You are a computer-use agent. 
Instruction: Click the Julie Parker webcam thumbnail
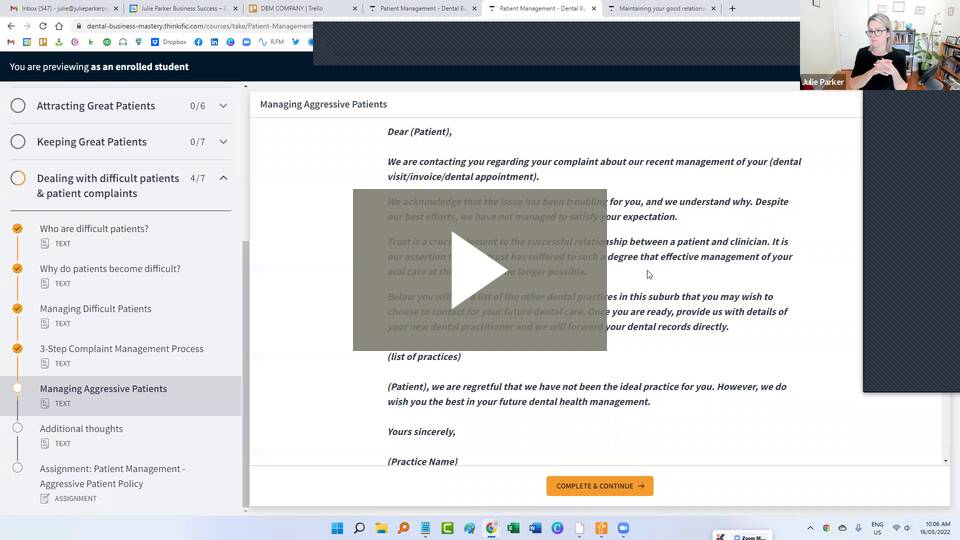pyautogui.click(x=880, y=45)
